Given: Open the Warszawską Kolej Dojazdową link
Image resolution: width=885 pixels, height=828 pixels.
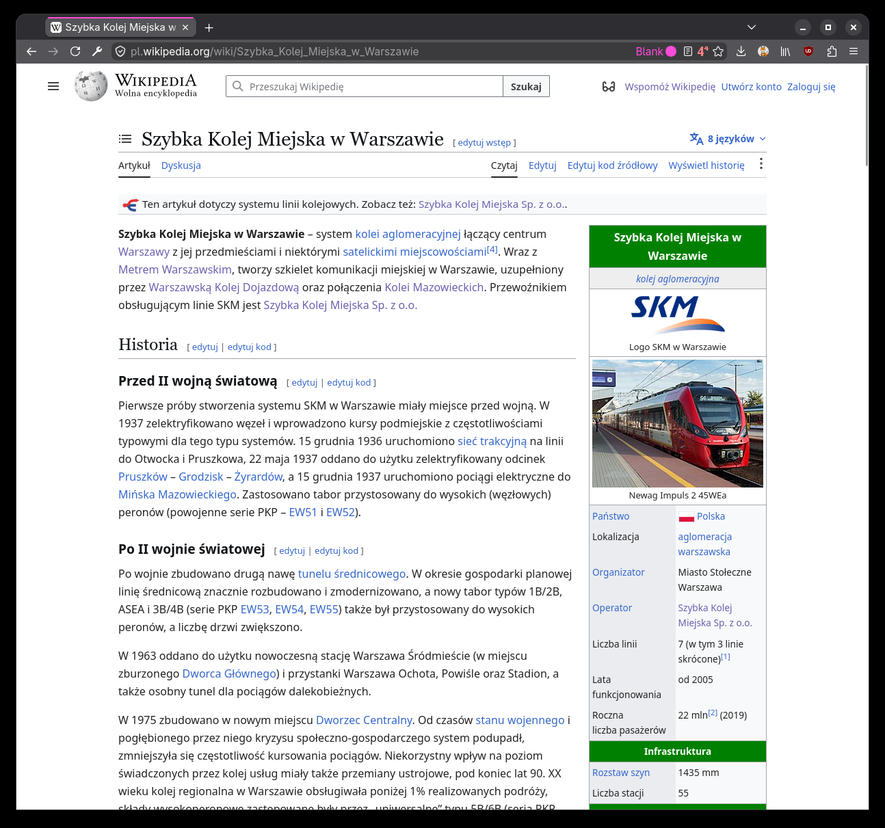Looking at the screenshot, I should coord(224,287).
